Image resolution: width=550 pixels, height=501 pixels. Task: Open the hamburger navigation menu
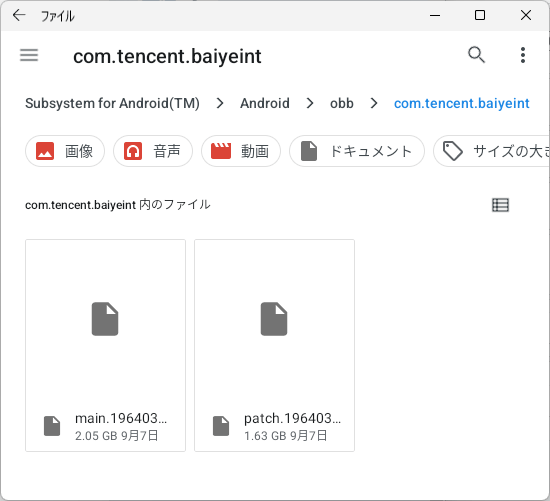click(x=29, y=55)
